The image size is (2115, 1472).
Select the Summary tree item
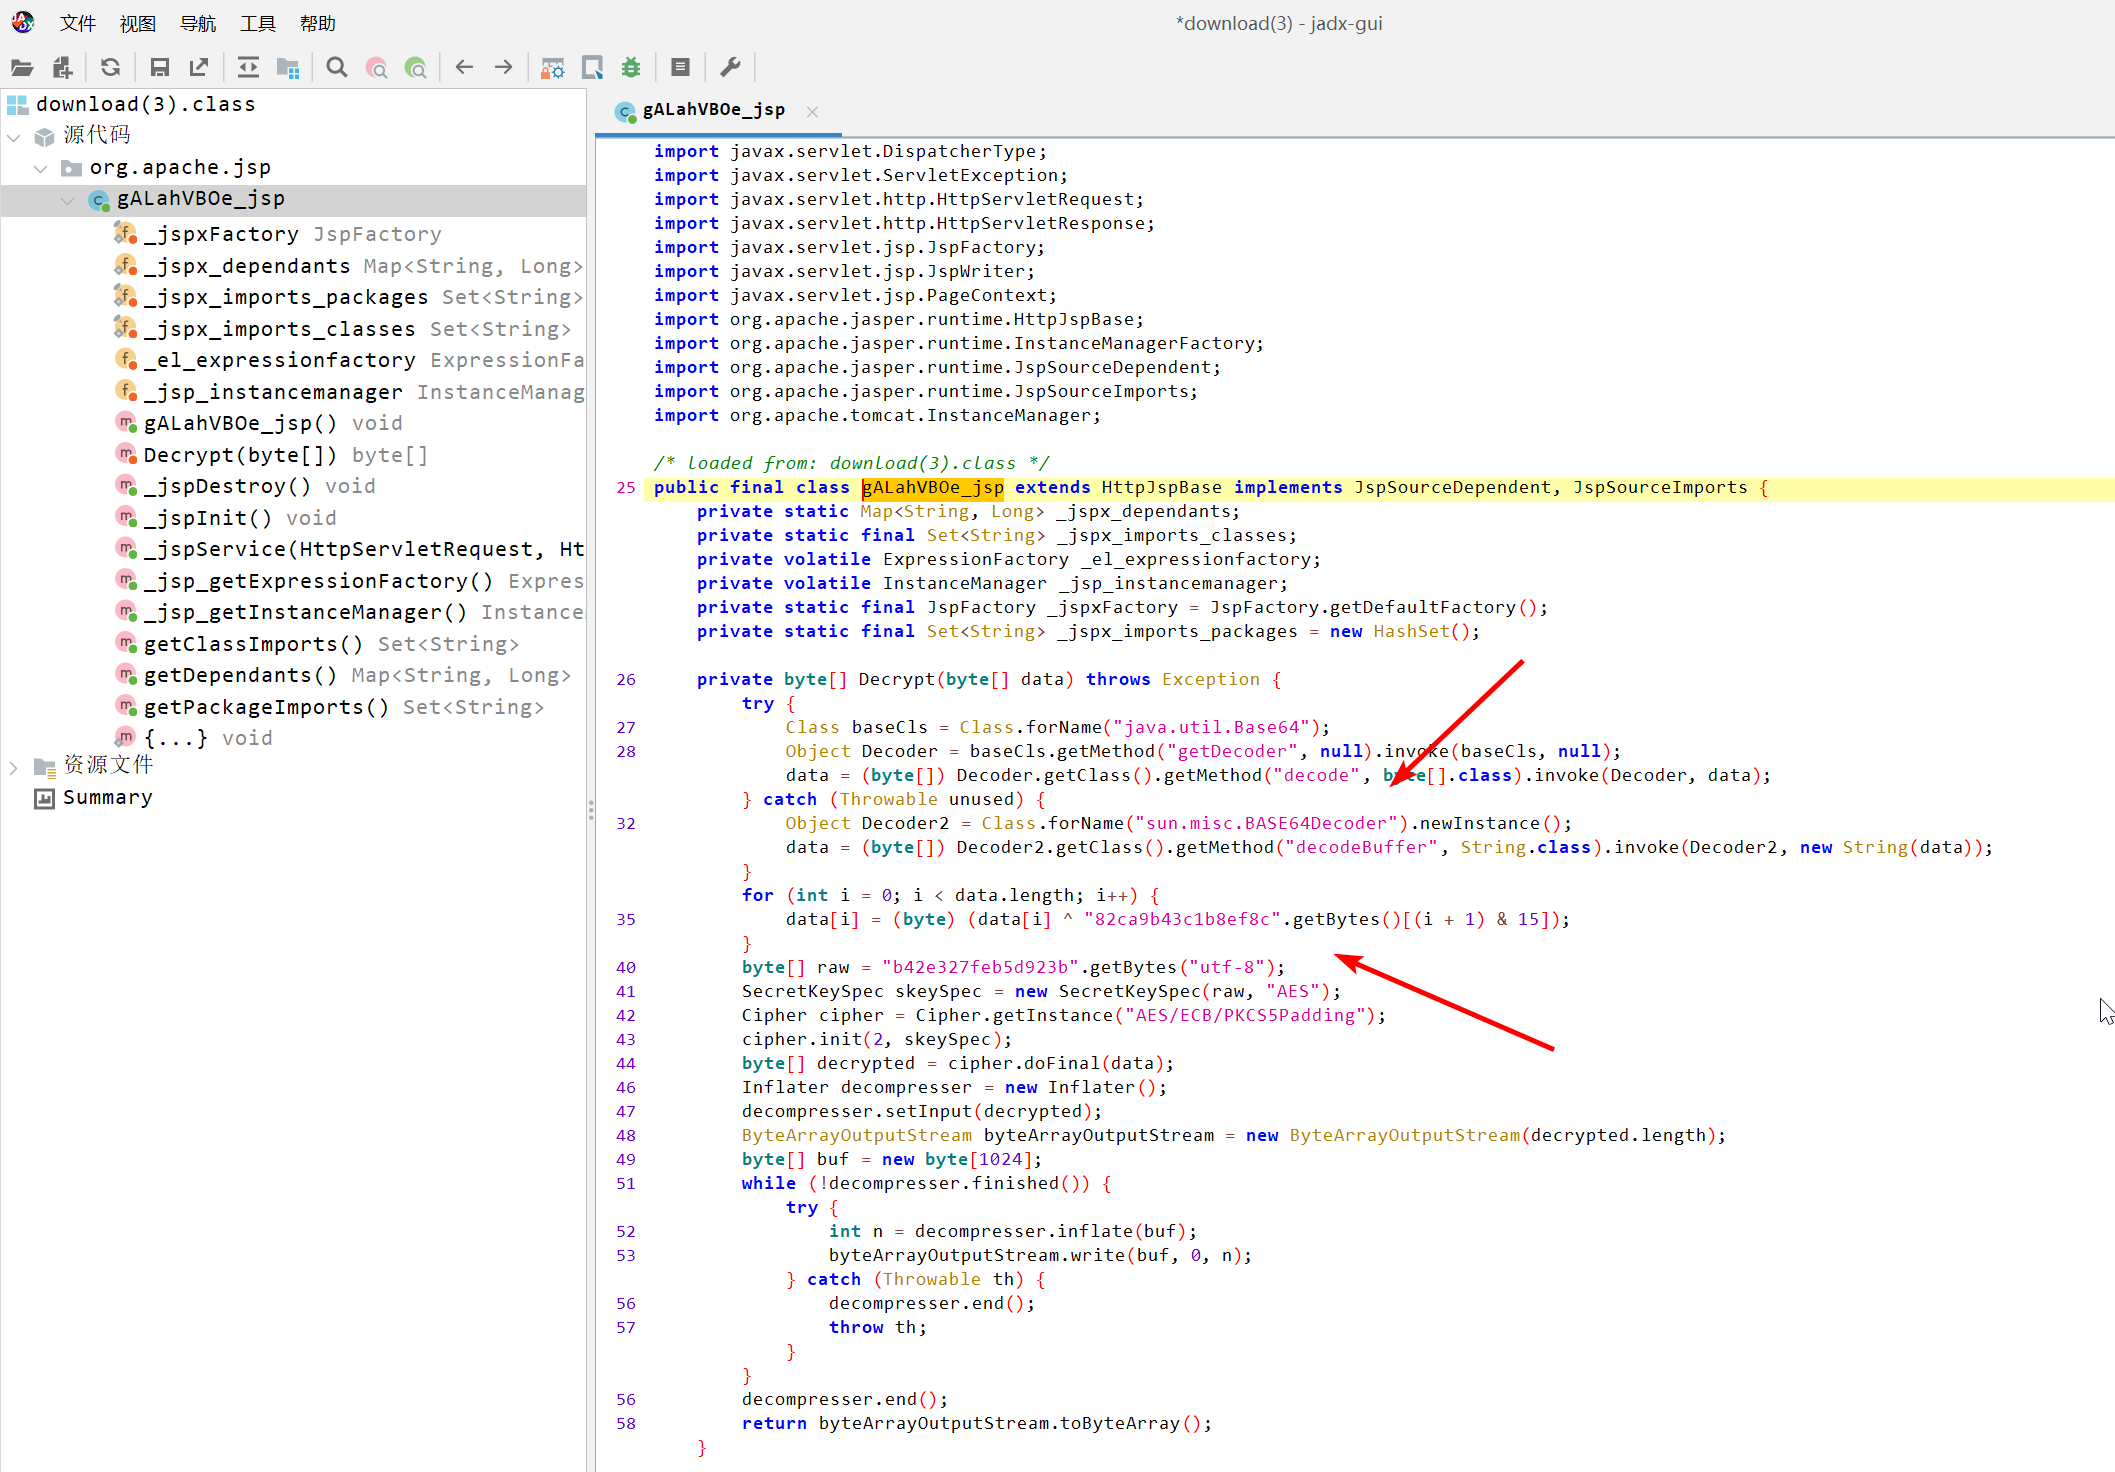(x=107, y=797)
